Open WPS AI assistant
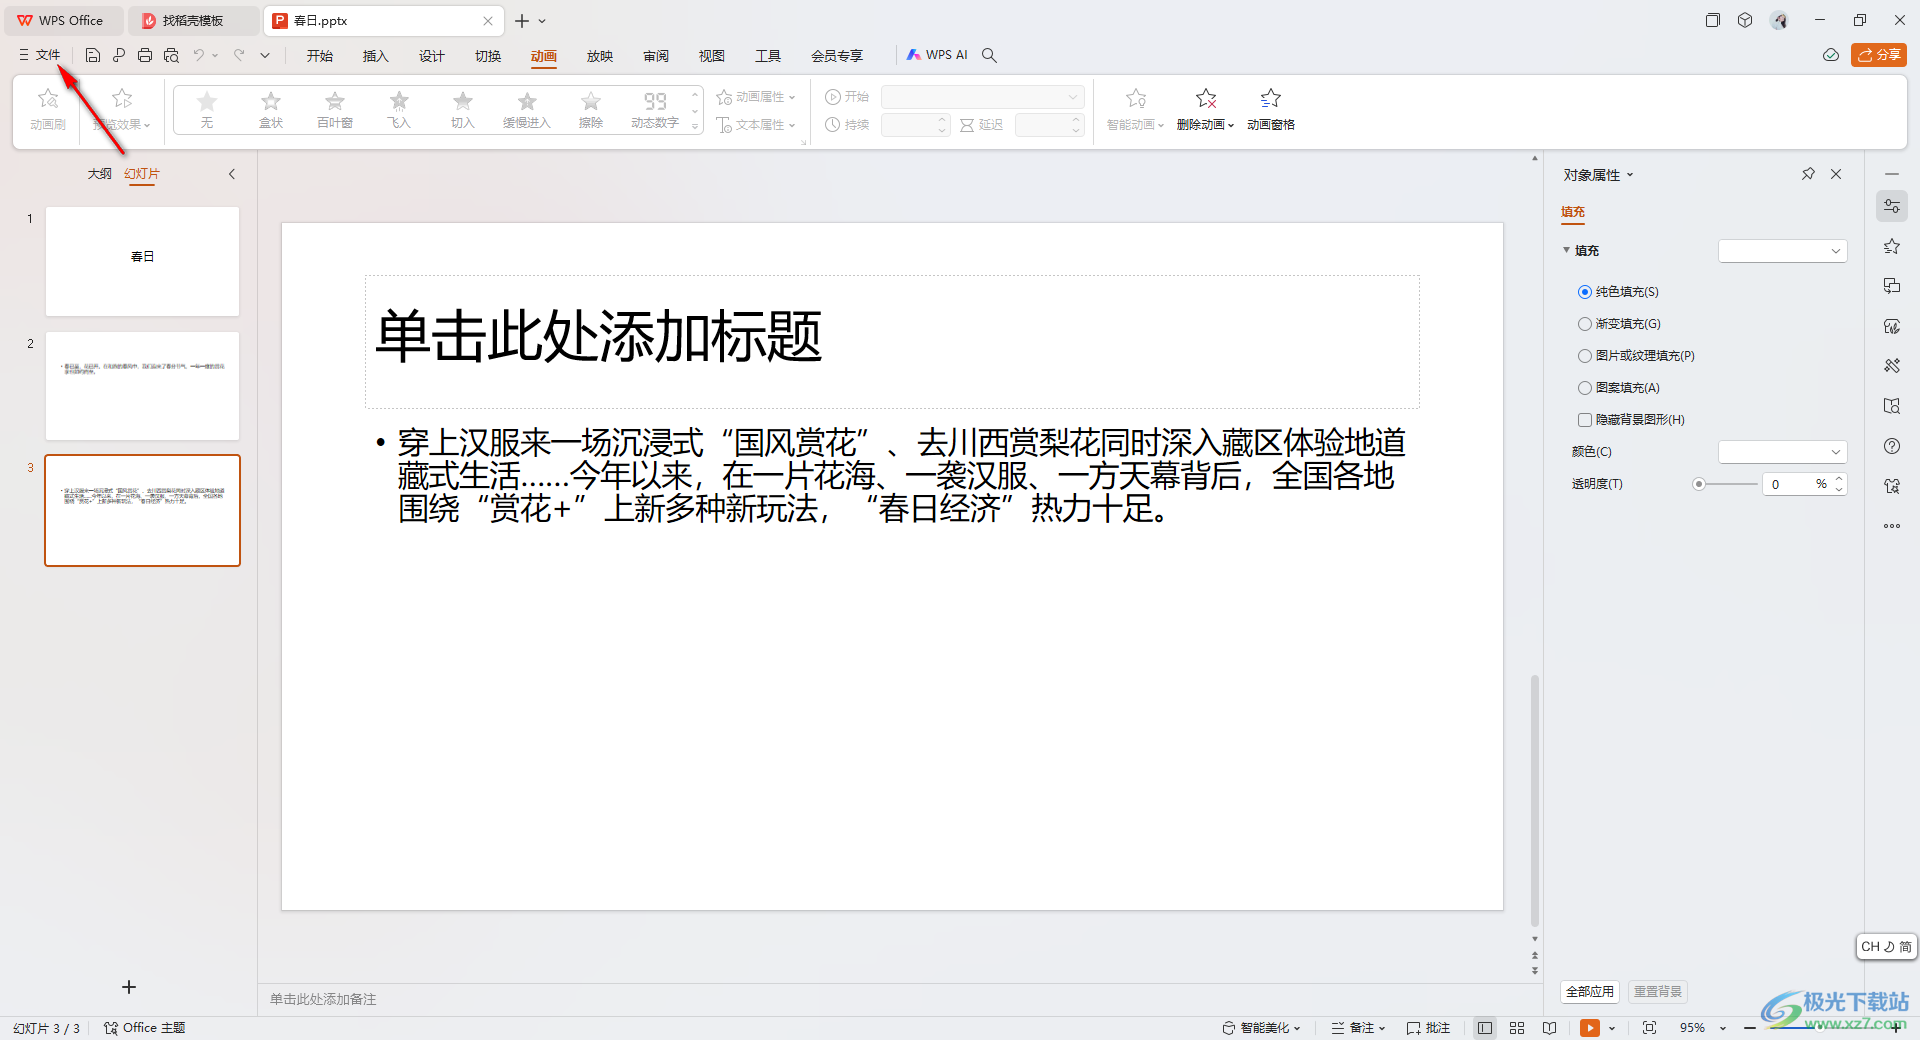This screenshot has height=1040, width=1920. (937, 55)
